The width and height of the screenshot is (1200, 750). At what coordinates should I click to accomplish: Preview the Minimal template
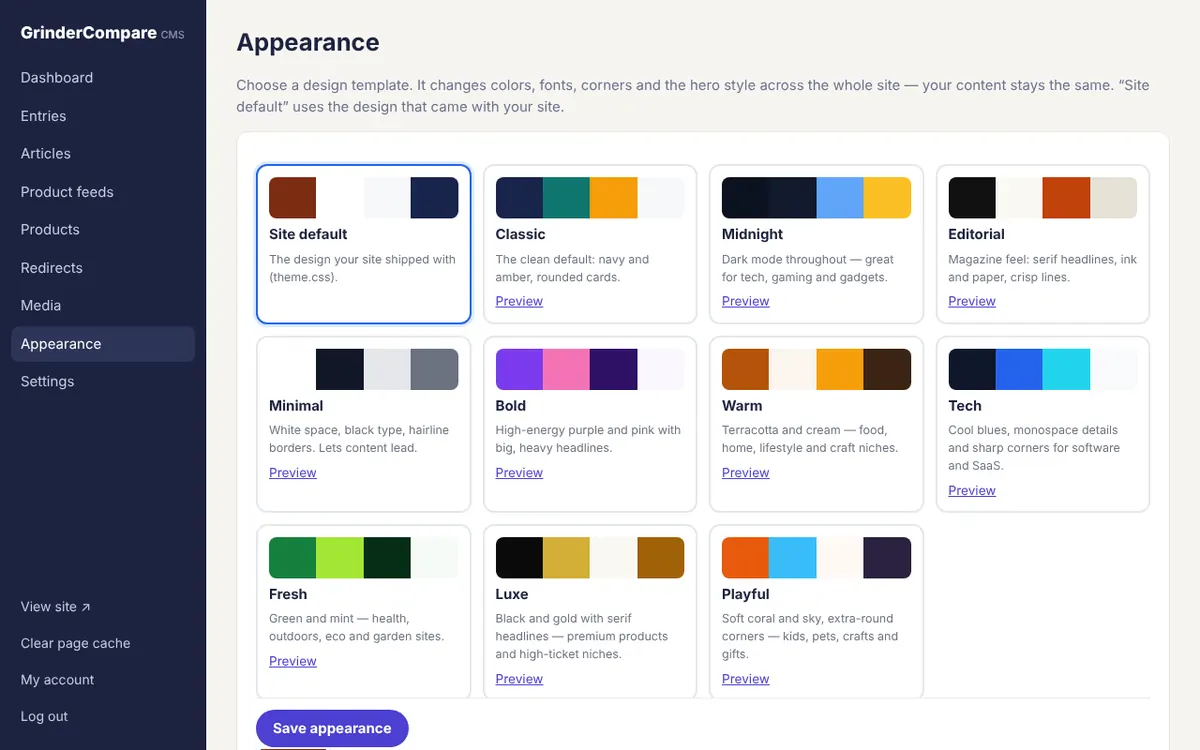click(293, 473)
